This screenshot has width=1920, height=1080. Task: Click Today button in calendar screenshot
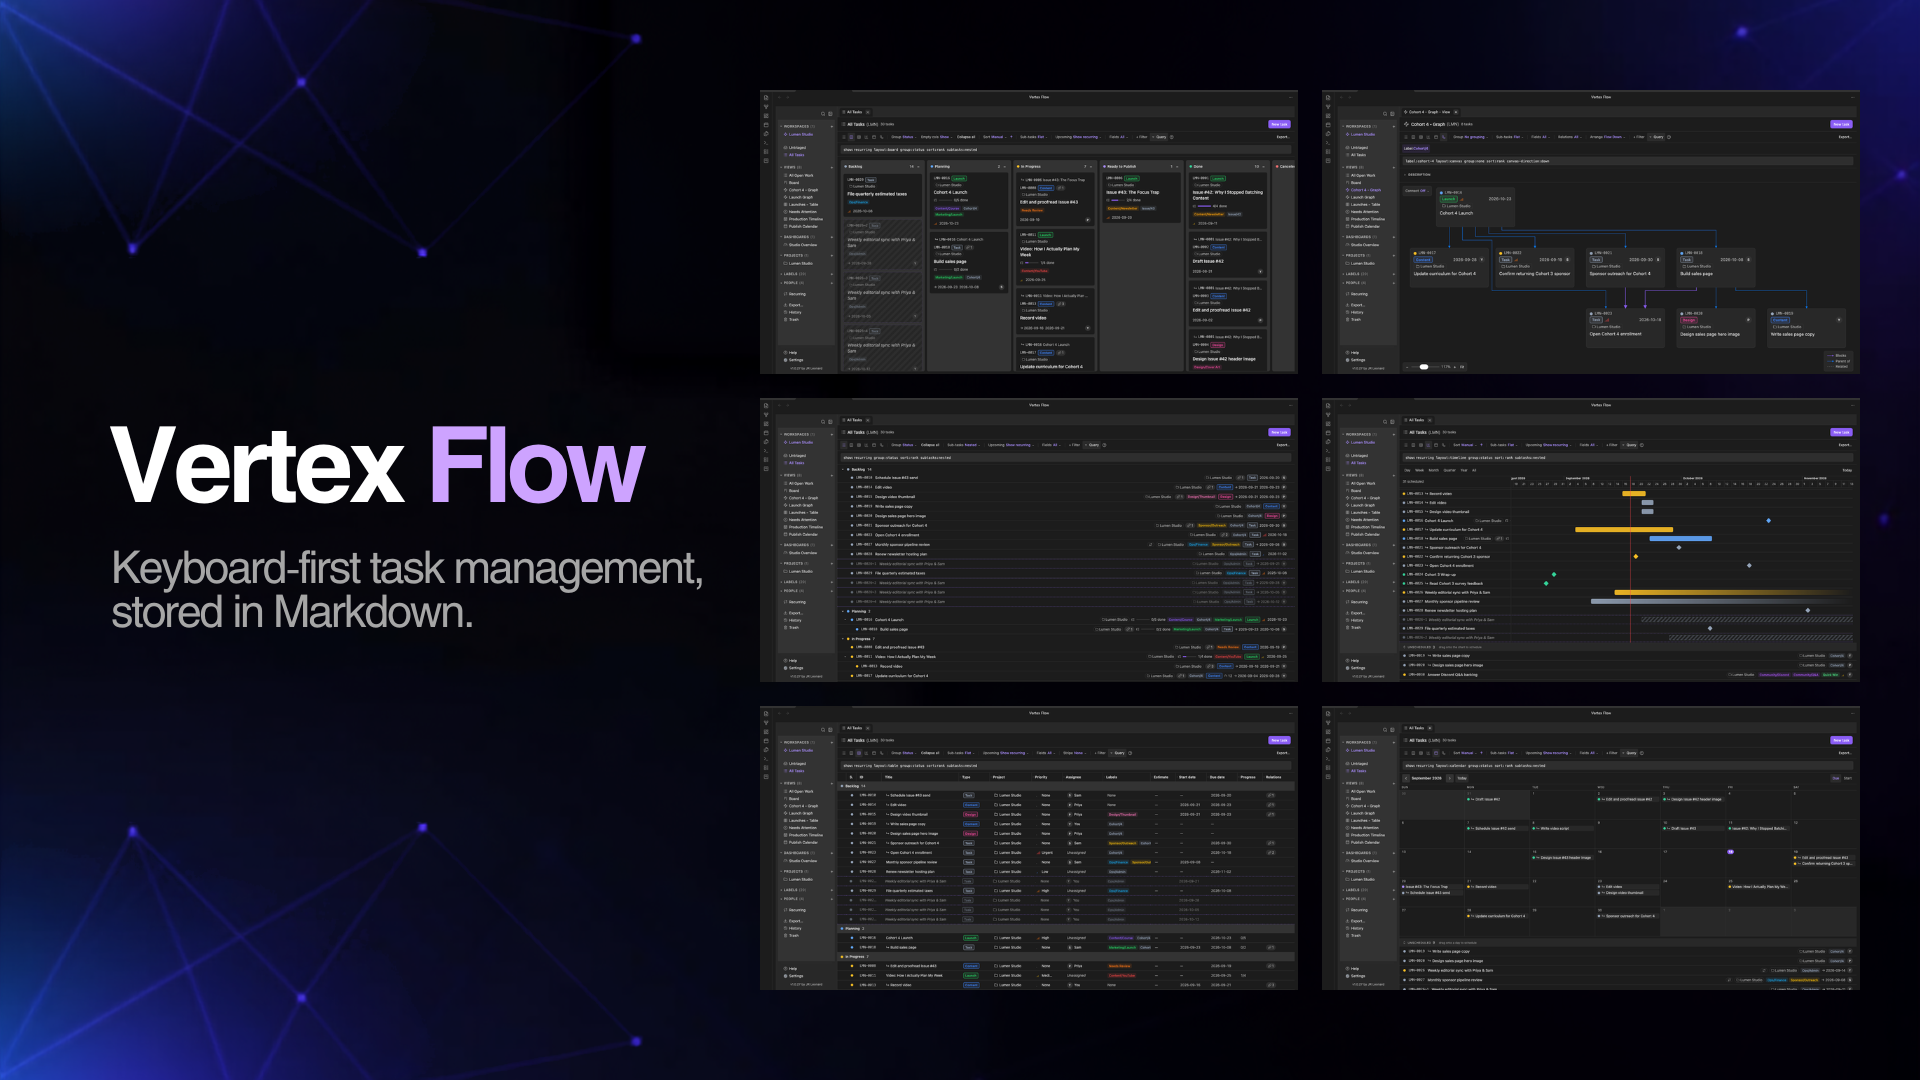click(x=1462, y=778)
